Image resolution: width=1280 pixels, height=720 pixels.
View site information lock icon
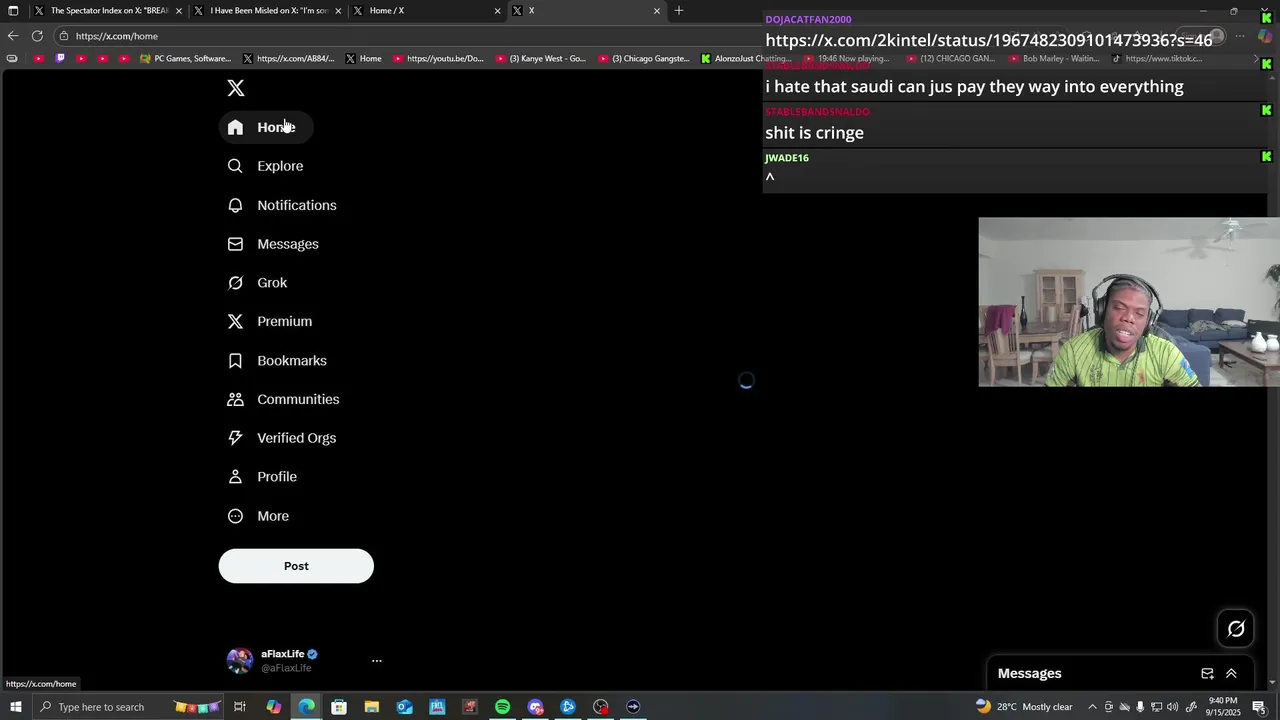click(64, 36)
